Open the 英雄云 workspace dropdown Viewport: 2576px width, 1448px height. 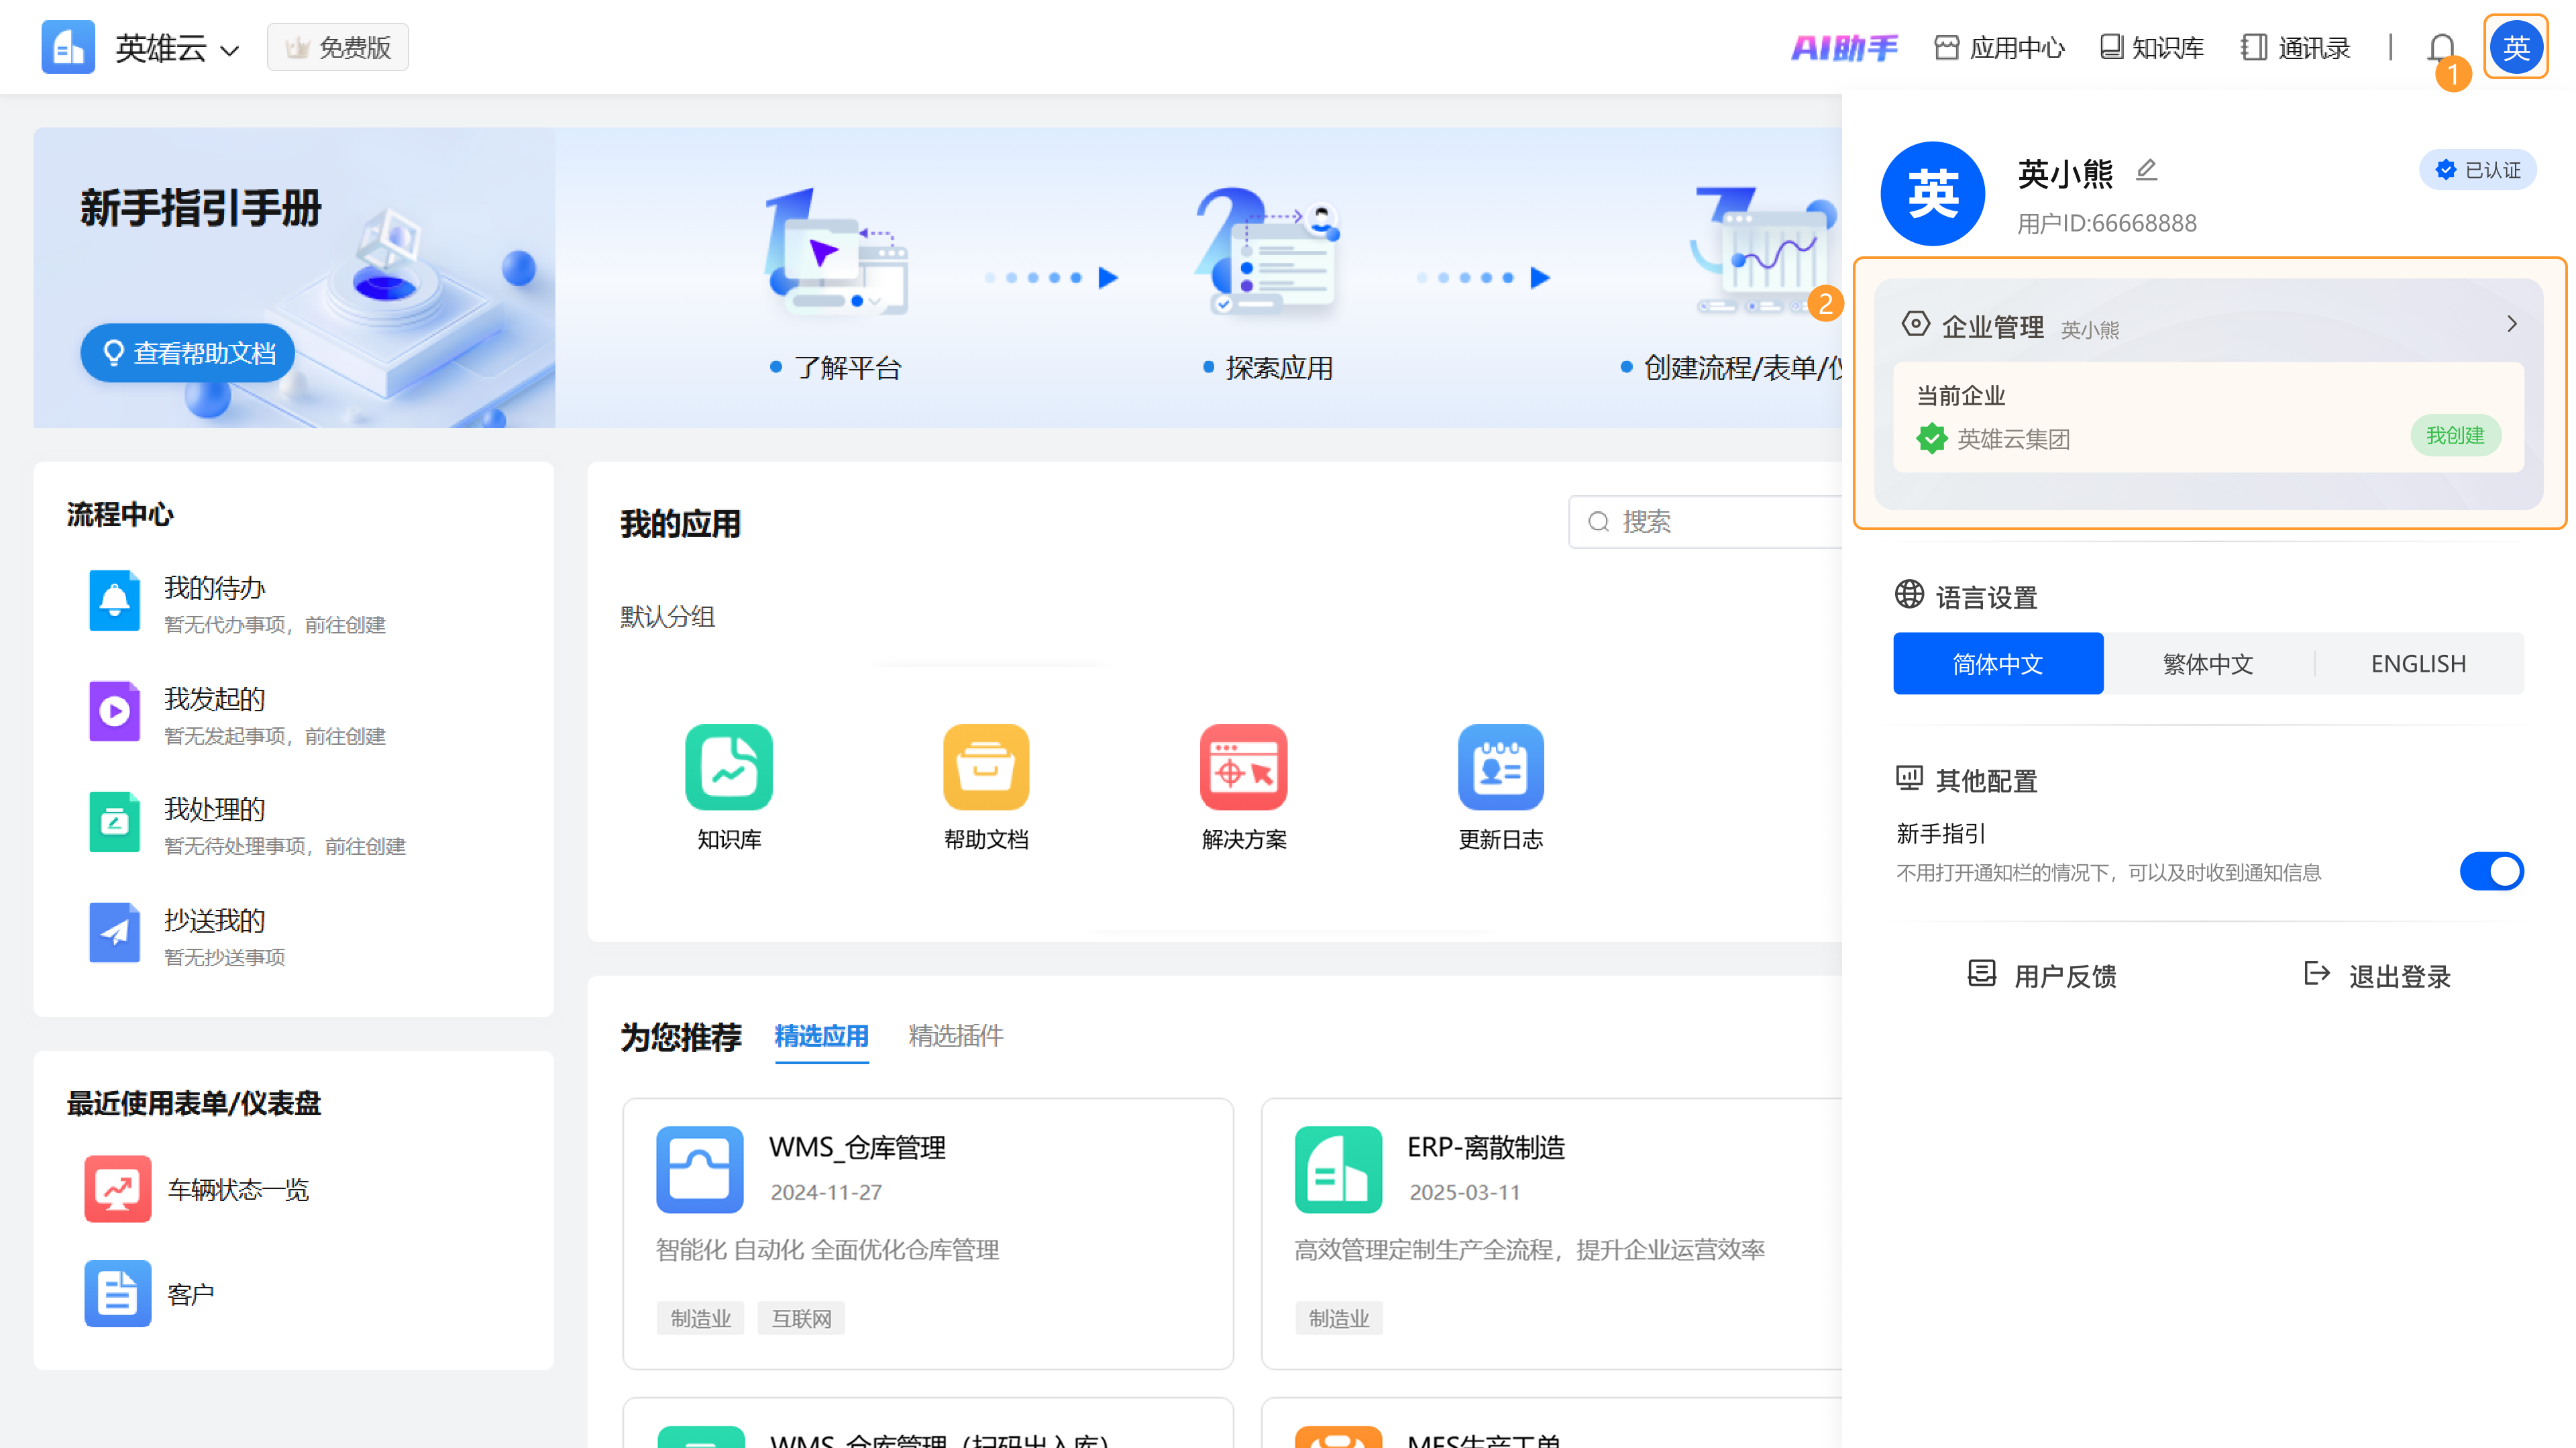pos(178,48)
